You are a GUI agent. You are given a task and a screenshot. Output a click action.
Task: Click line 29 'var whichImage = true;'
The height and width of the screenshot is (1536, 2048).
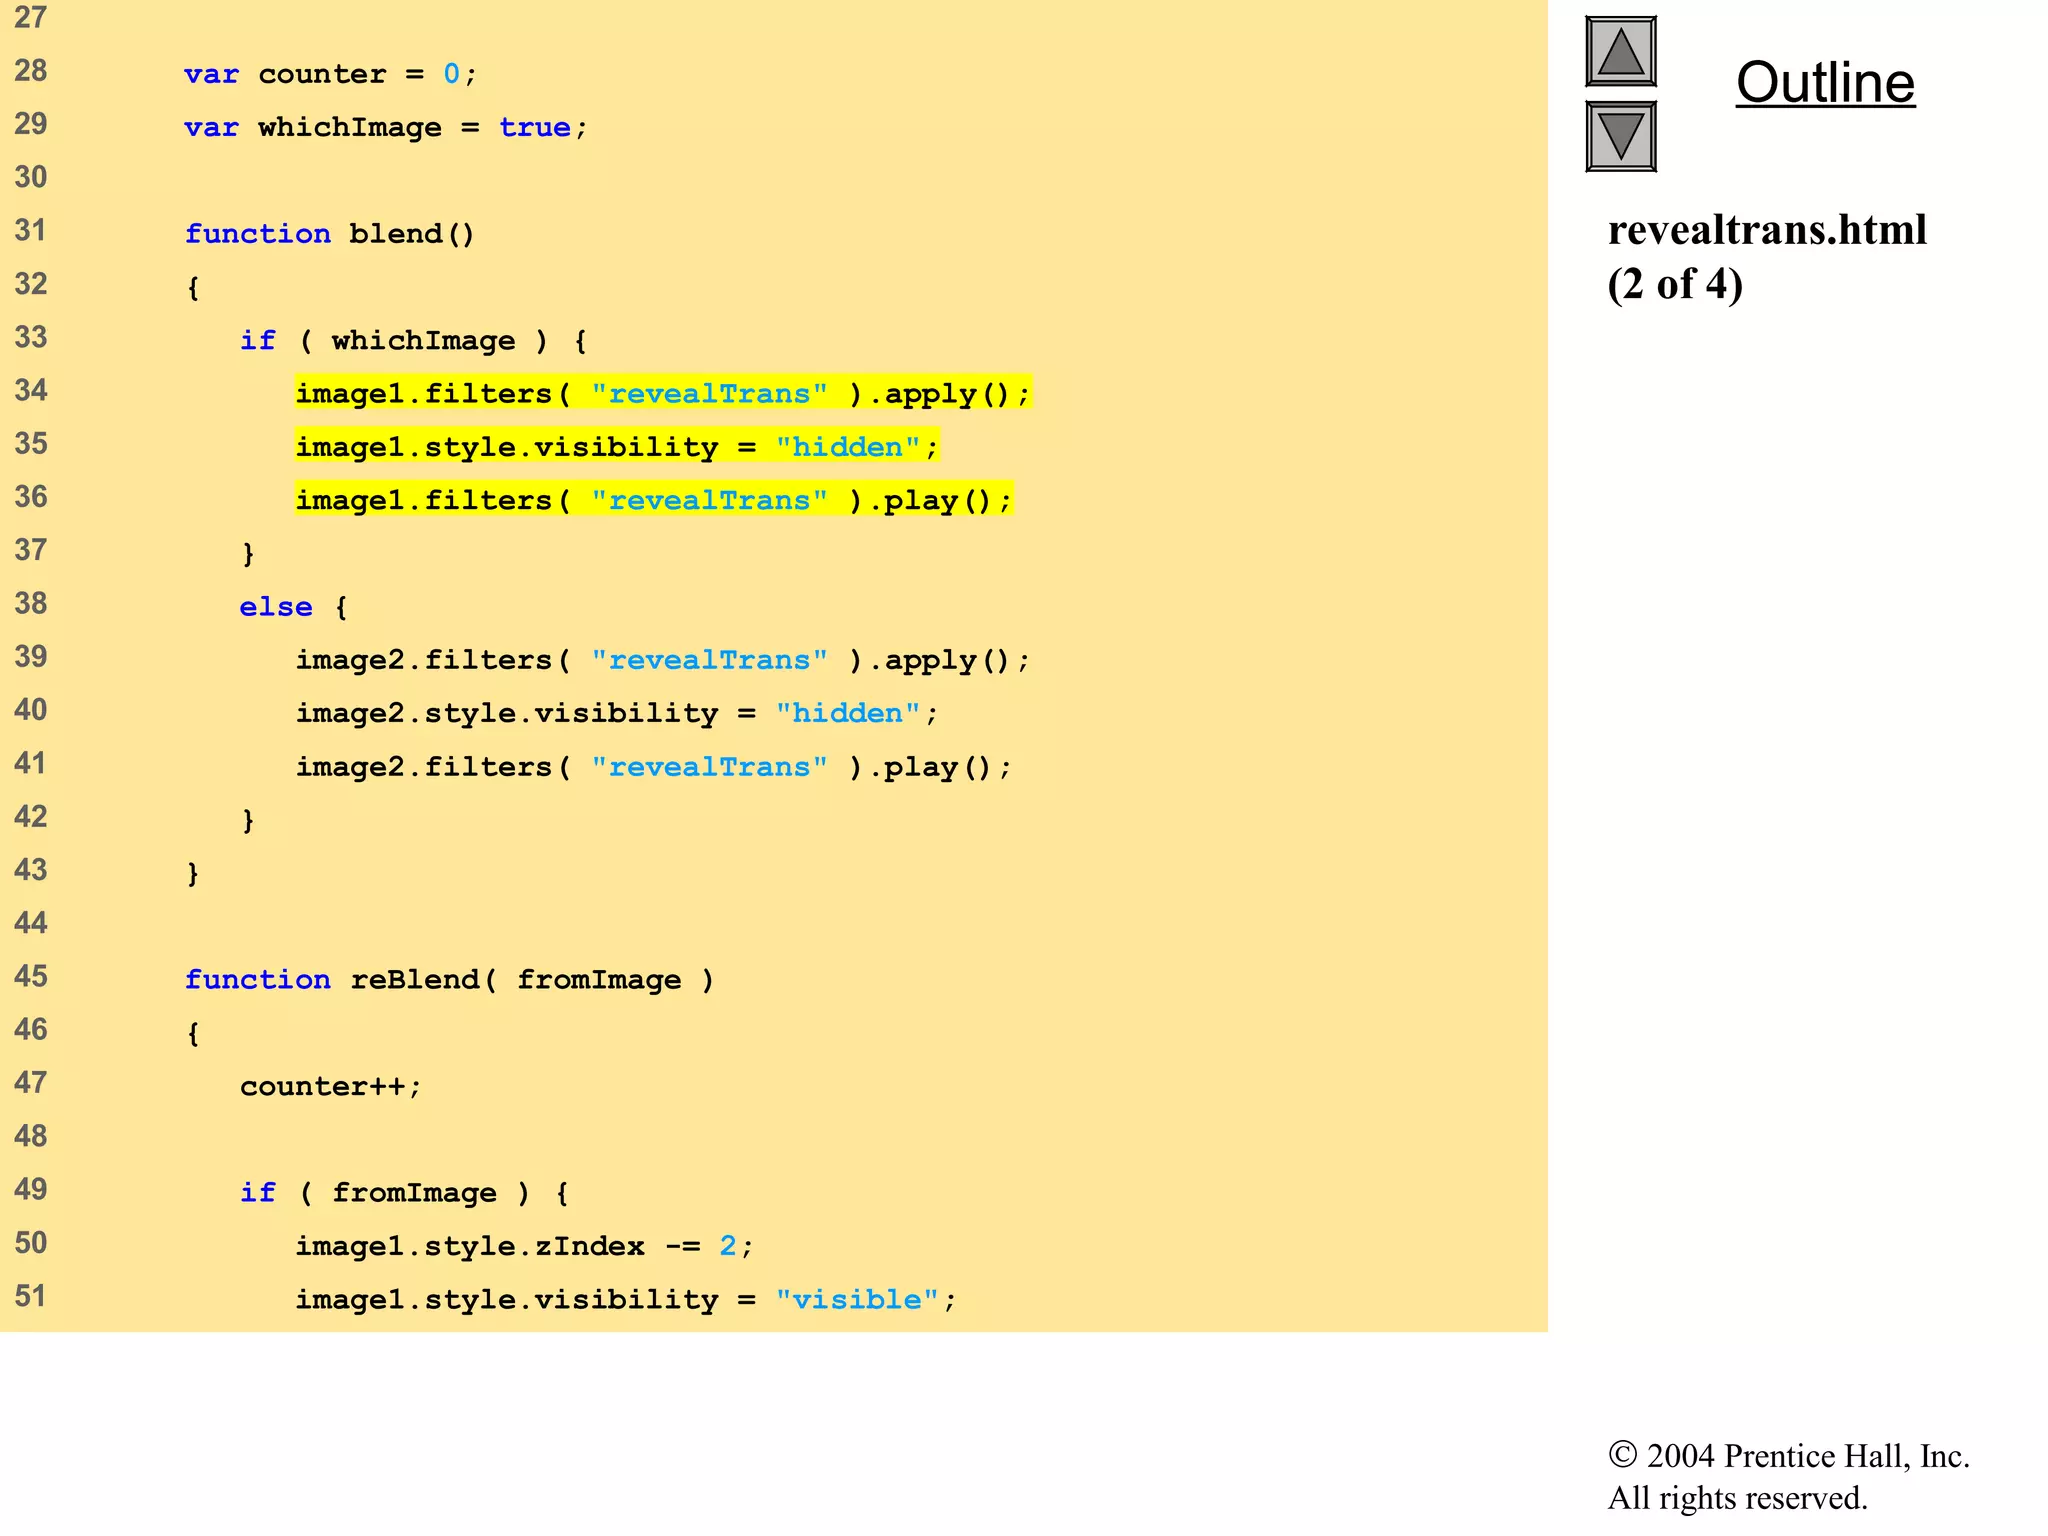point(386,127)
